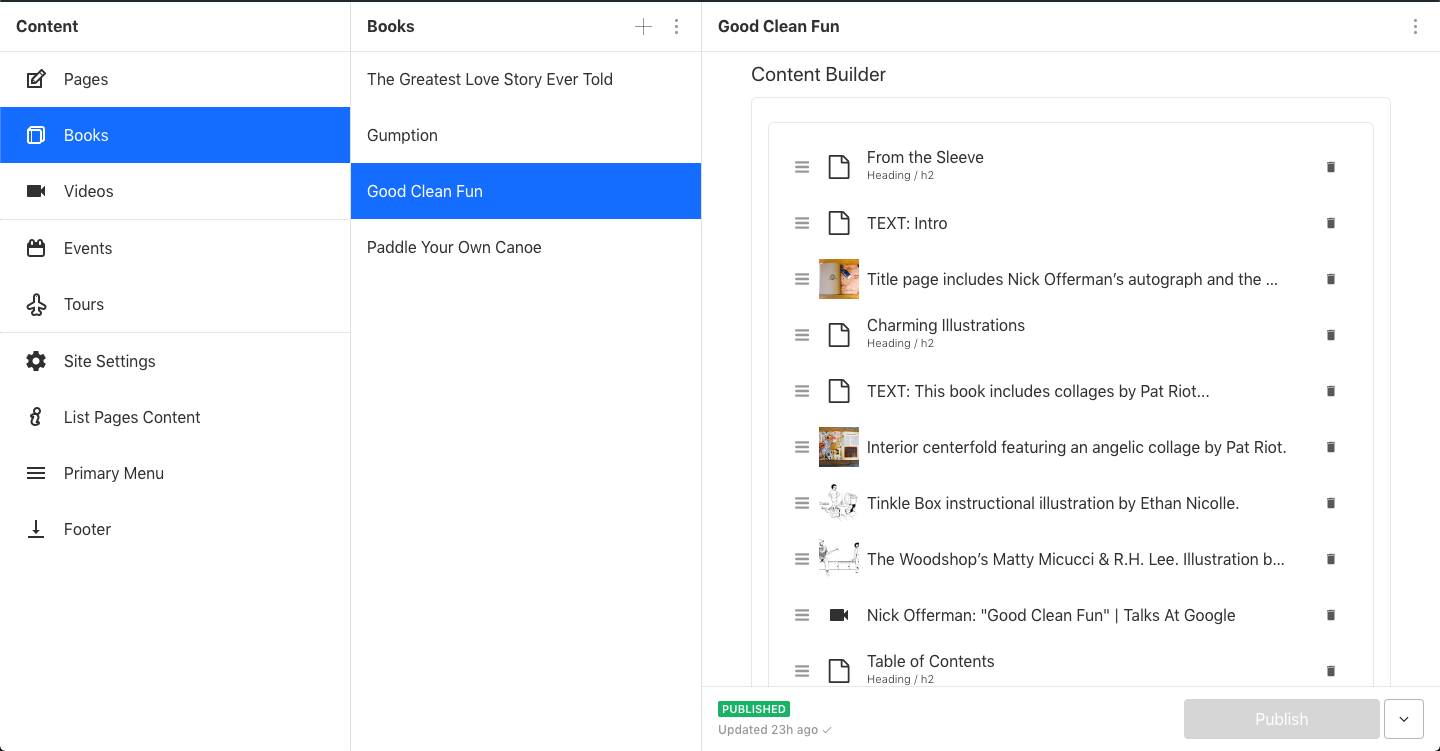Screen dimensions: 1440x751
Task: Click the Pat Riot centerfold collage thumbnail
Action: [x=839, y=447]
